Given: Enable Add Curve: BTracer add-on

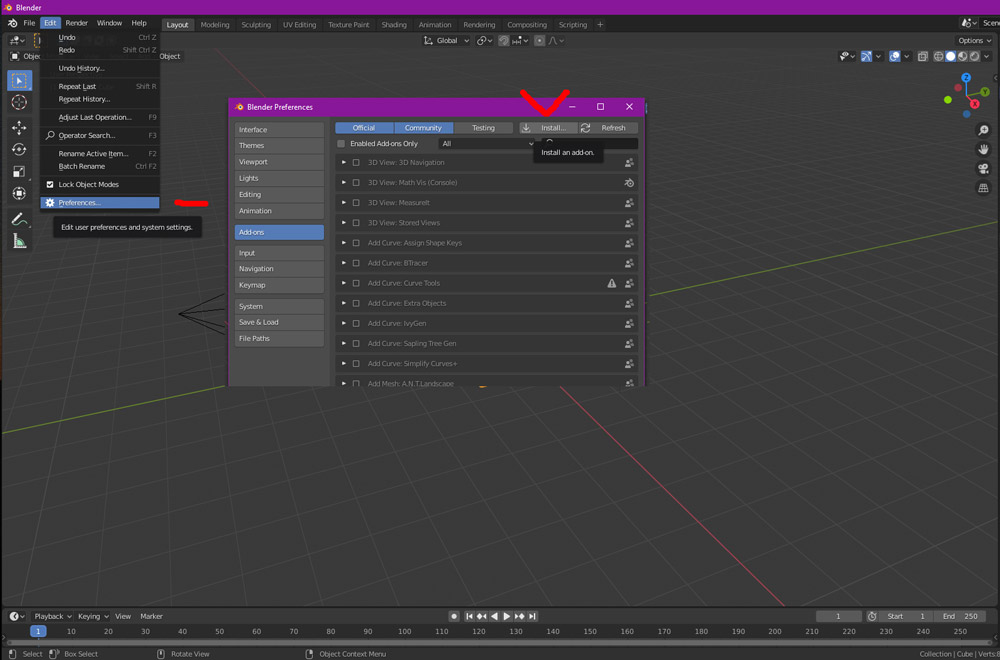Looking at the screenshot, I should point(356,263).
